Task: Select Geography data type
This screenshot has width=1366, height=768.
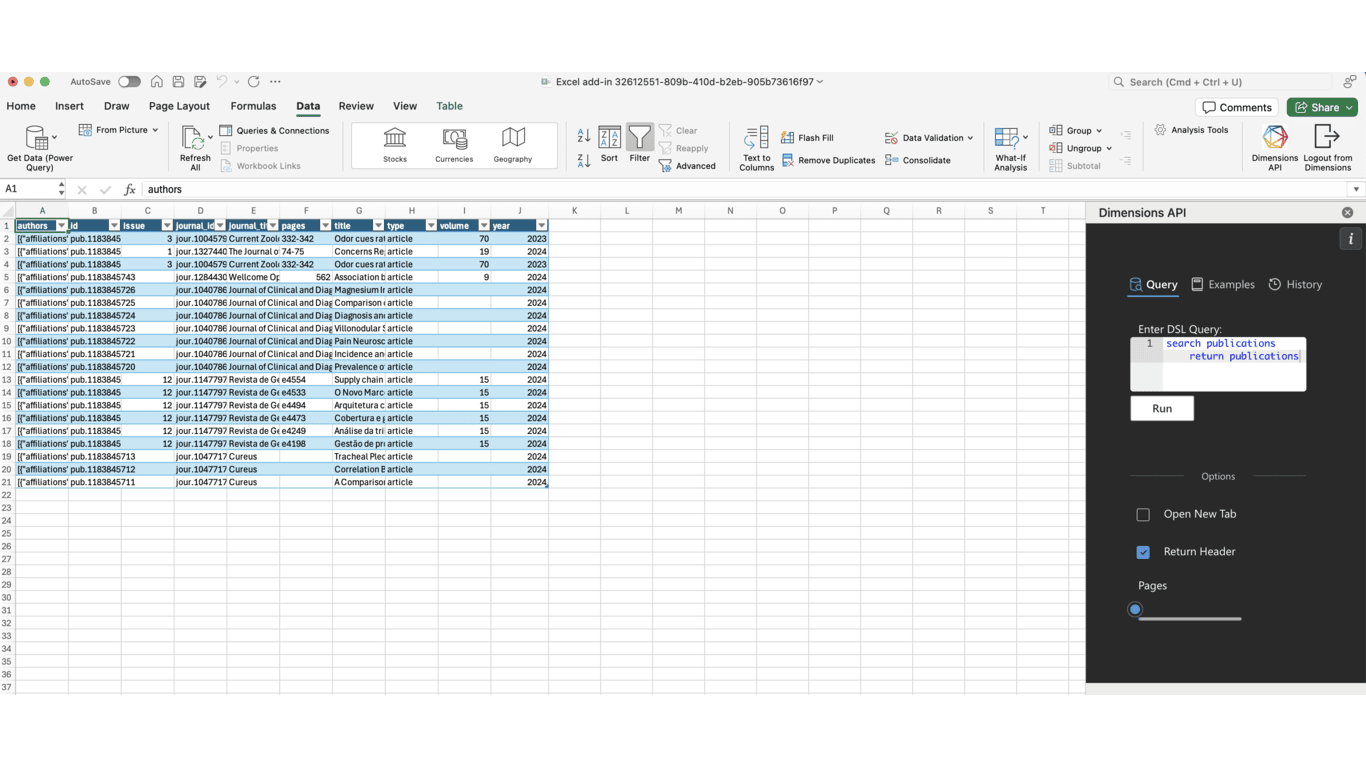Action: point(513,145)
